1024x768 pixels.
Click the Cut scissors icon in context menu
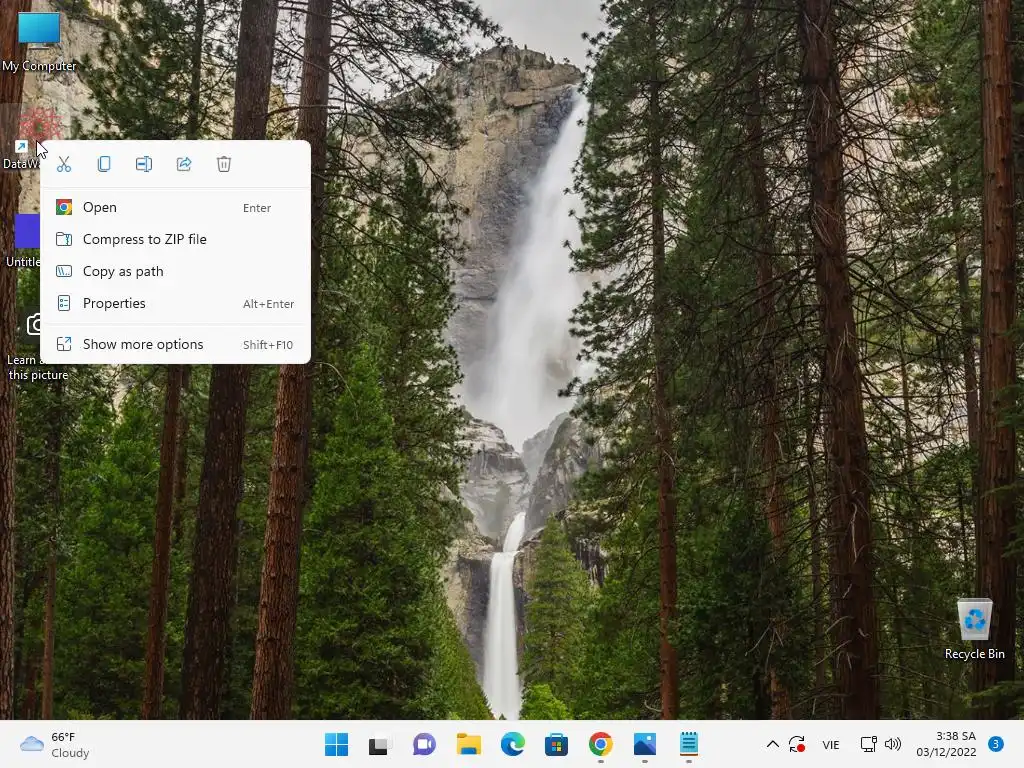(64, 164)
